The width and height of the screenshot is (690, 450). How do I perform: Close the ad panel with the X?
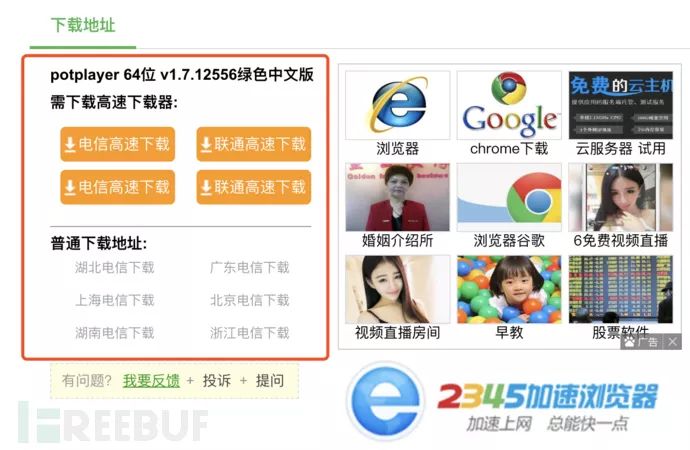click(x=673, y=342)
